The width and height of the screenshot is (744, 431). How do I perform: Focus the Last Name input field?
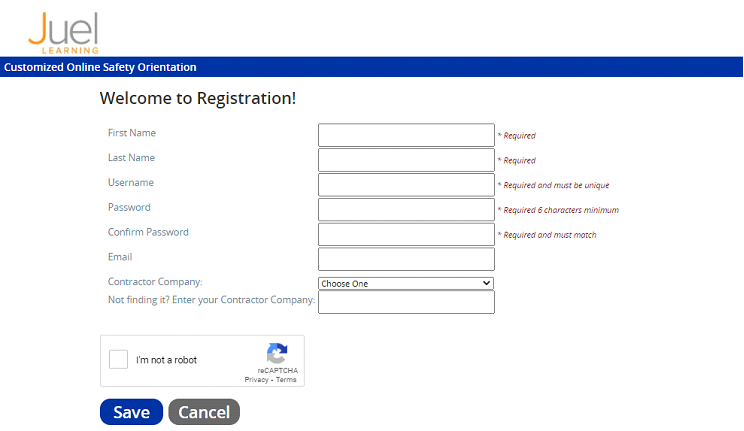(x=406, y=160)
